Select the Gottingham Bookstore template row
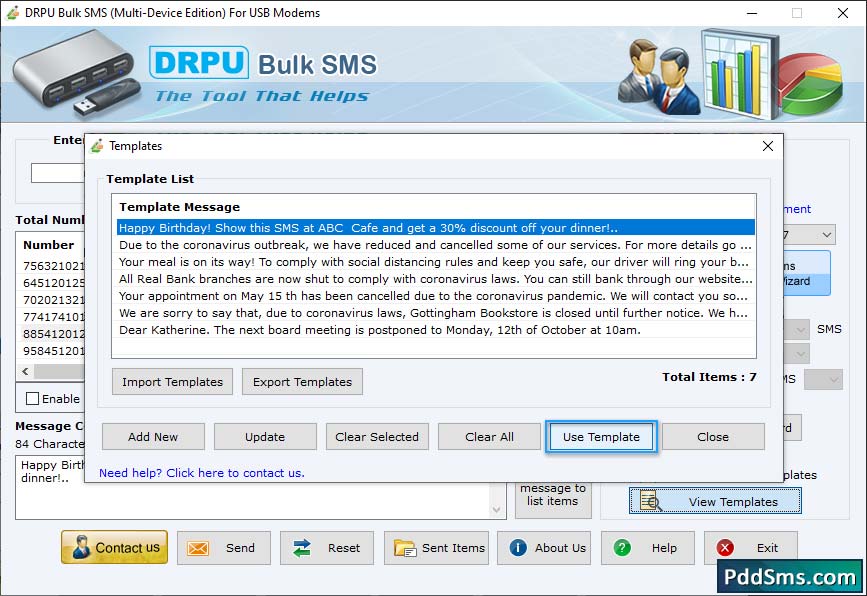The image size is (867, 596). (436, 313)
